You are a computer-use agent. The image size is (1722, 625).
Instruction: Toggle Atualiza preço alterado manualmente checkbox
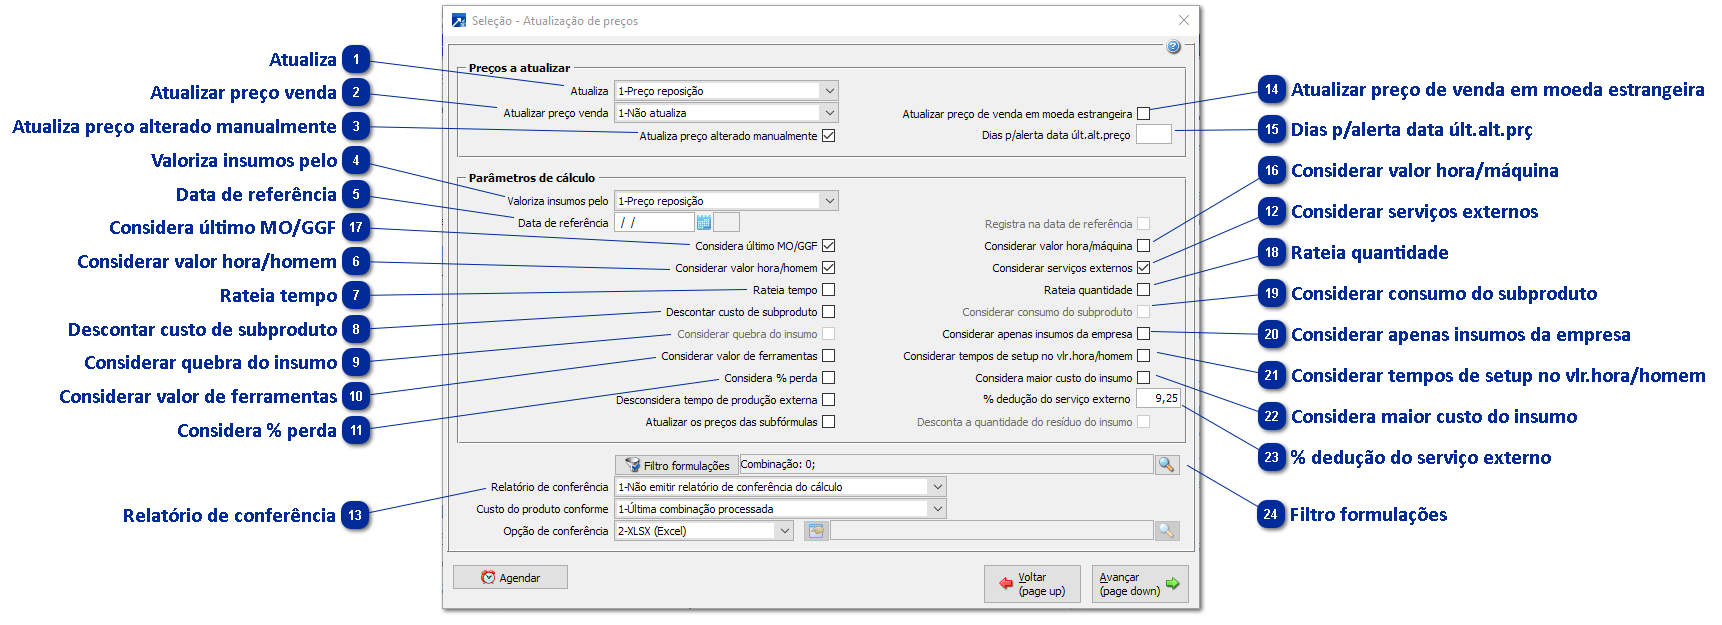828,136
